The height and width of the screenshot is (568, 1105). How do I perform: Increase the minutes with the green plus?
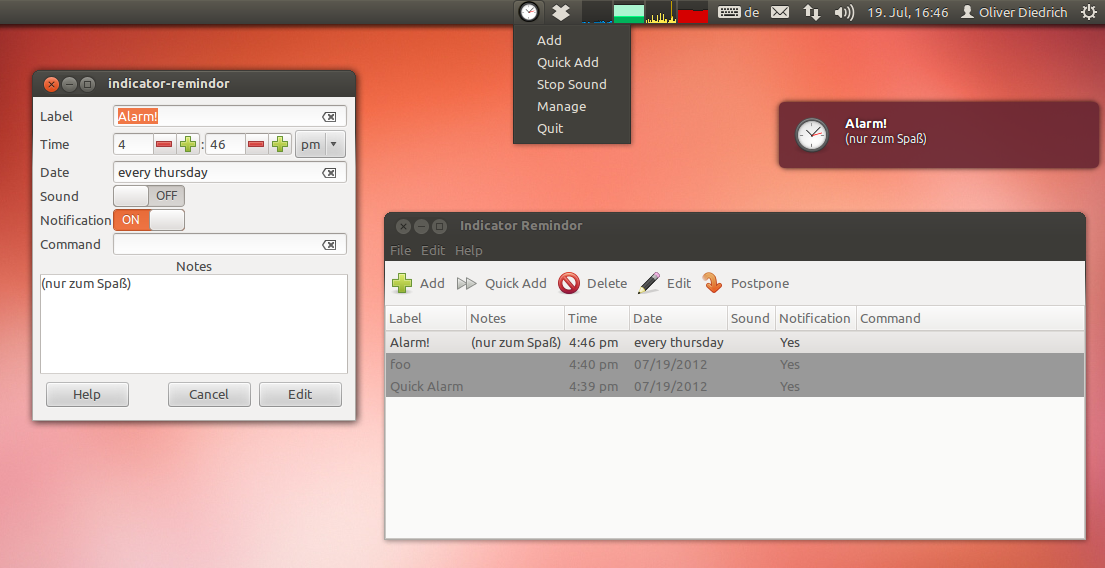coord(280,144)
